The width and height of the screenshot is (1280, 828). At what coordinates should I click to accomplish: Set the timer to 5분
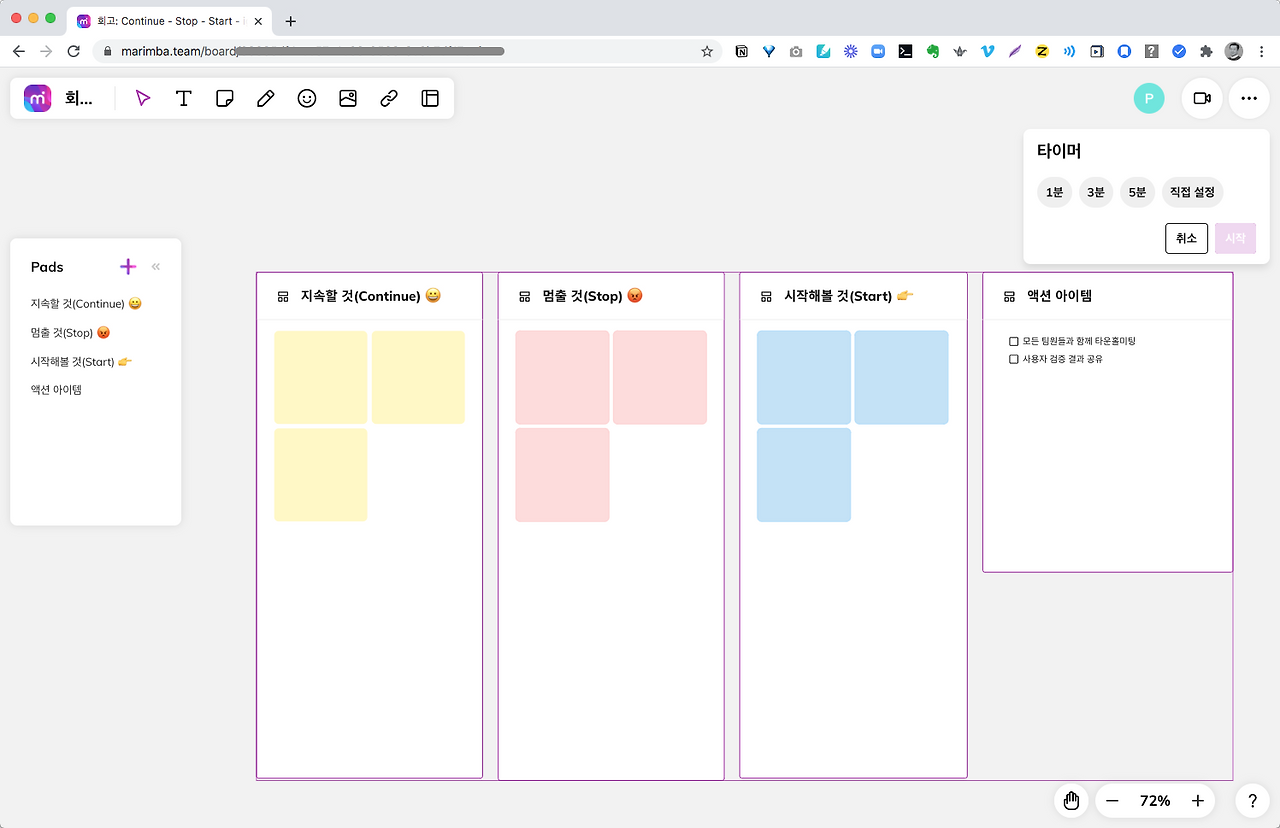click(x=1137, y=192)
